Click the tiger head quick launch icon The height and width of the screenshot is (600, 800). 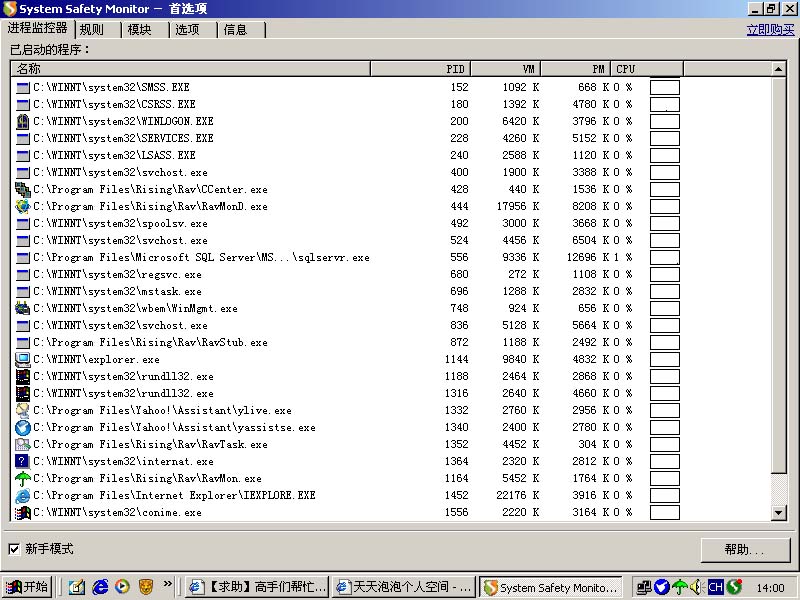click(146, 587)
